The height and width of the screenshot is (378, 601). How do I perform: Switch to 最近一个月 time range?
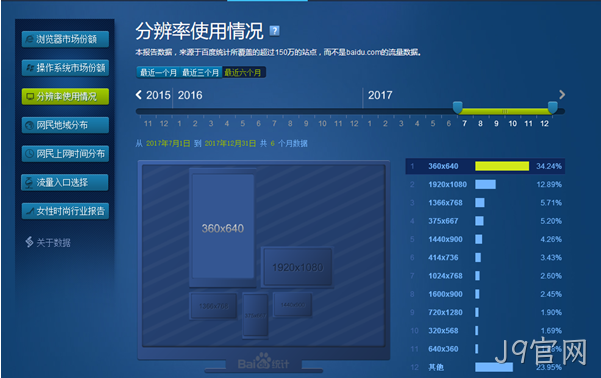158,72
